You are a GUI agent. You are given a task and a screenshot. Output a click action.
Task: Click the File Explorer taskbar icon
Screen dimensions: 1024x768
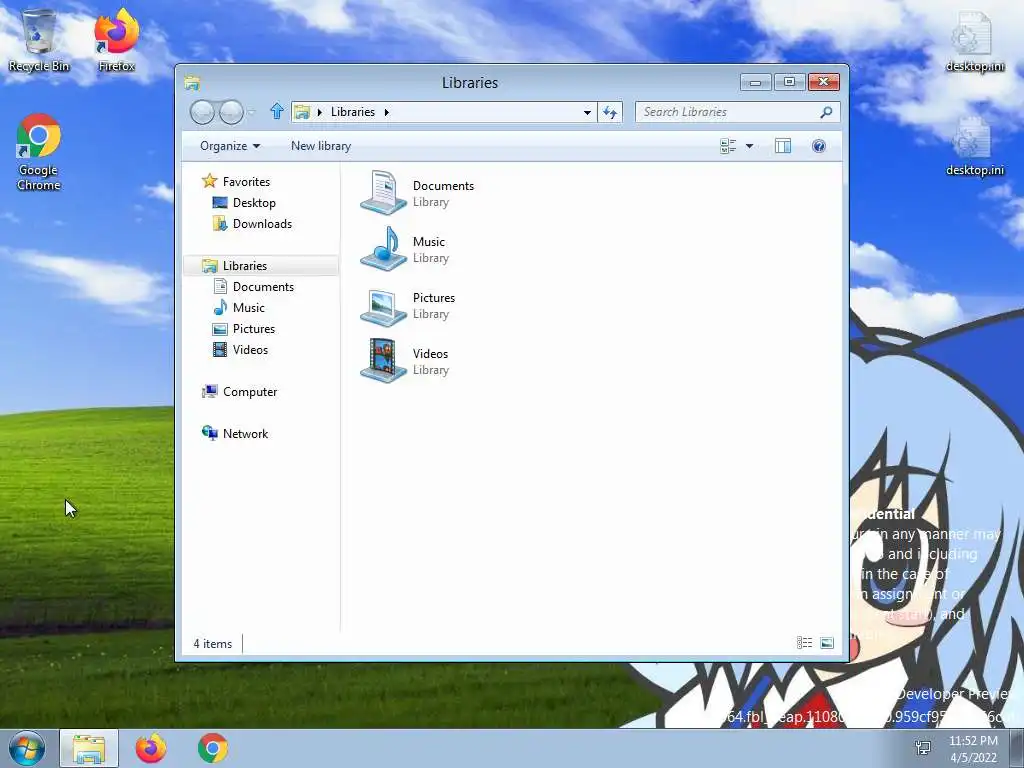[x=89, y=748]
